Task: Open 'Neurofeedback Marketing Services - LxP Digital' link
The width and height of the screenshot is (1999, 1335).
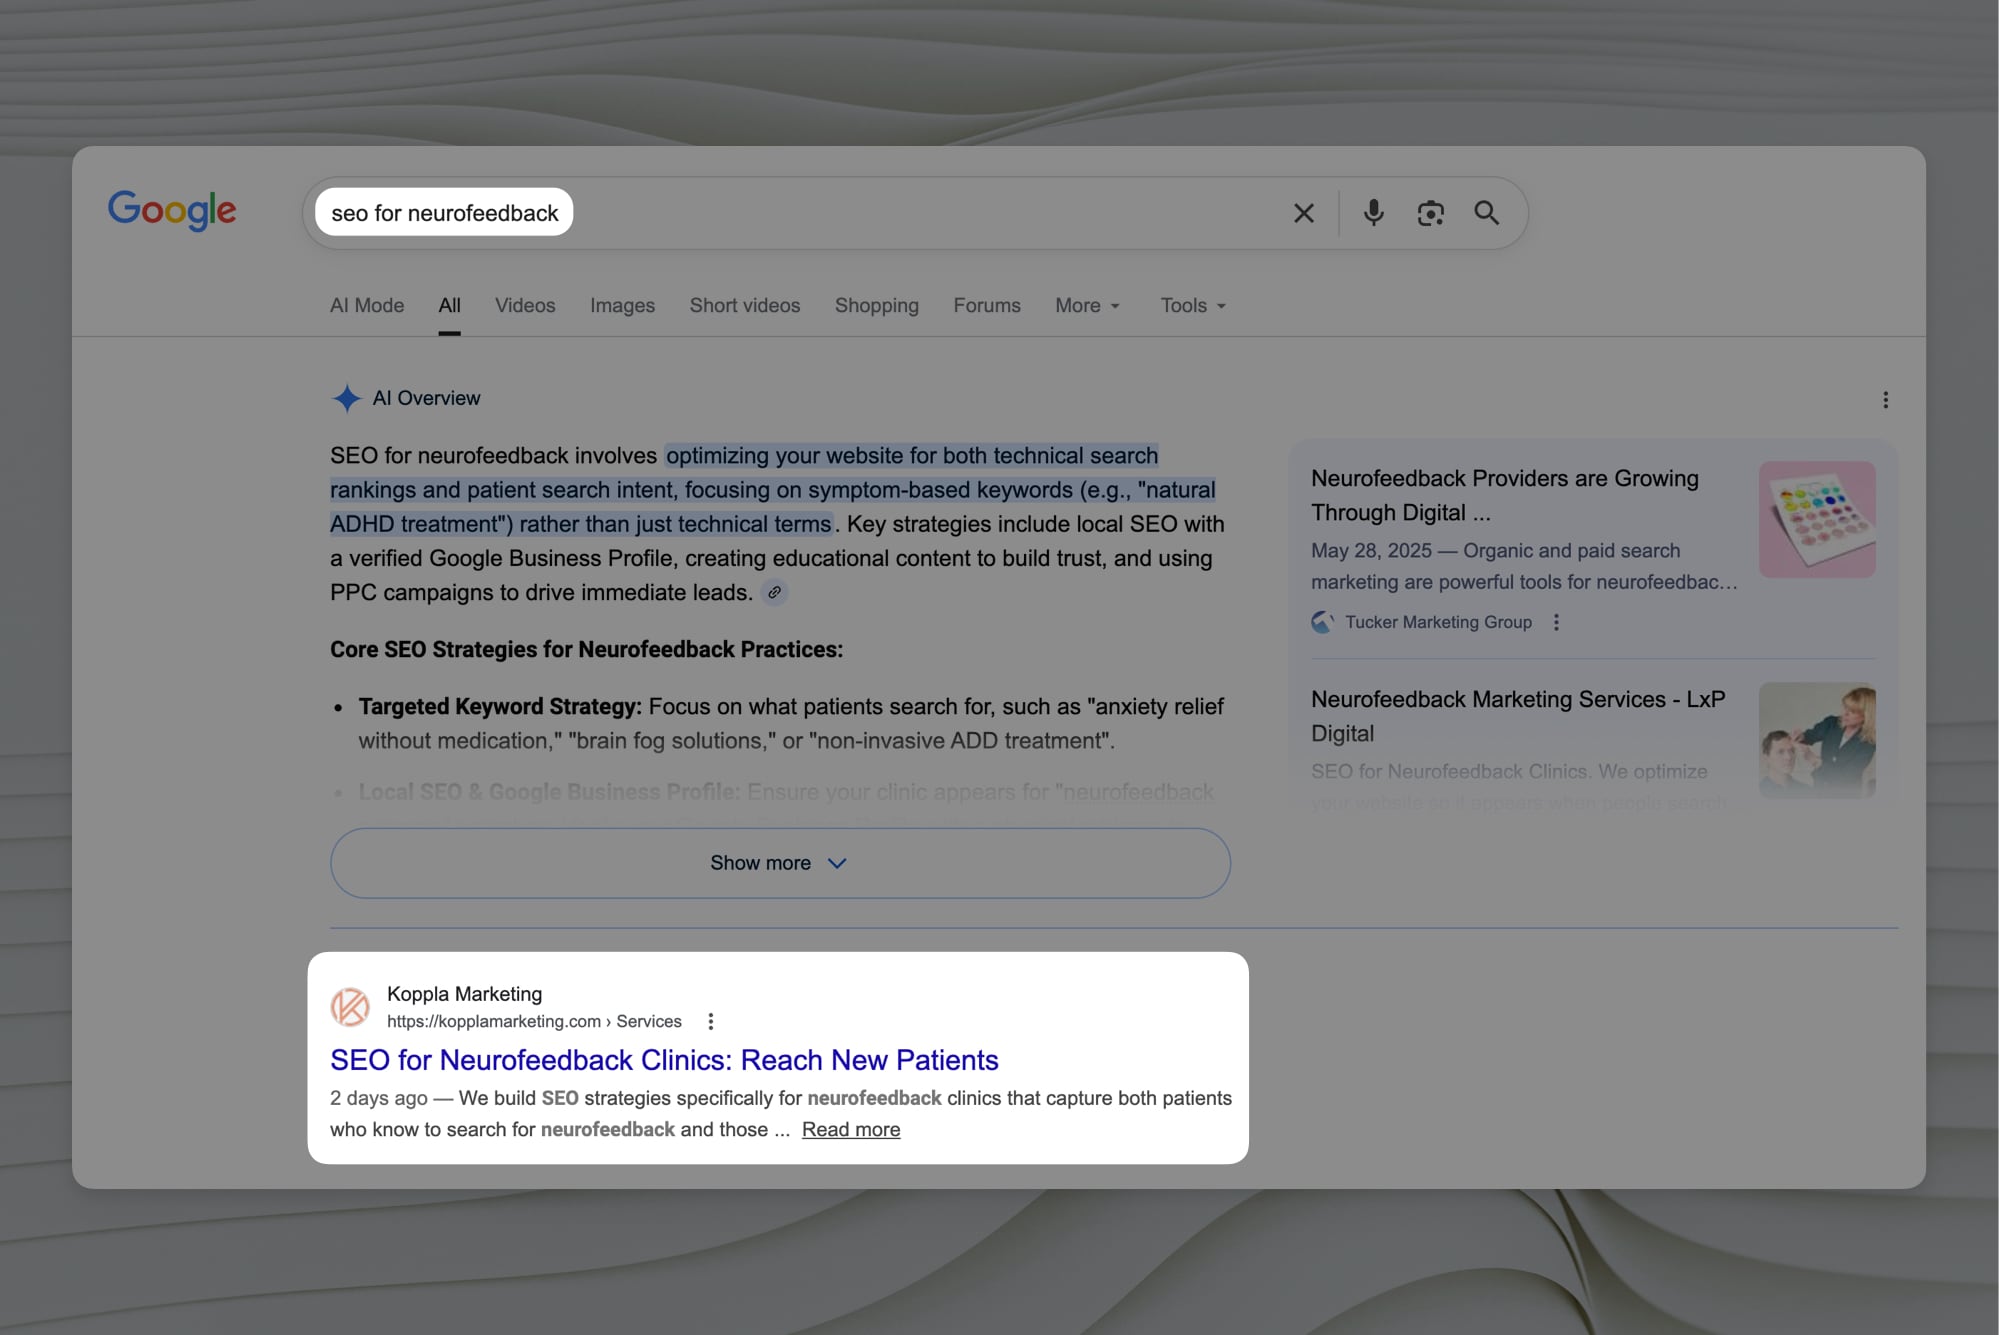Action: 1518,716
